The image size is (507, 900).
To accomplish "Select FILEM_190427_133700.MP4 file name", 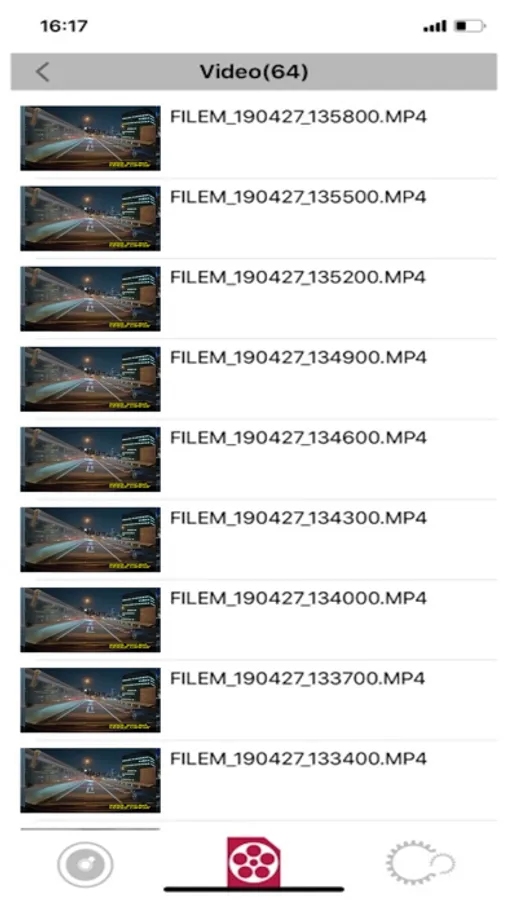I will click(x=298, y=680).
